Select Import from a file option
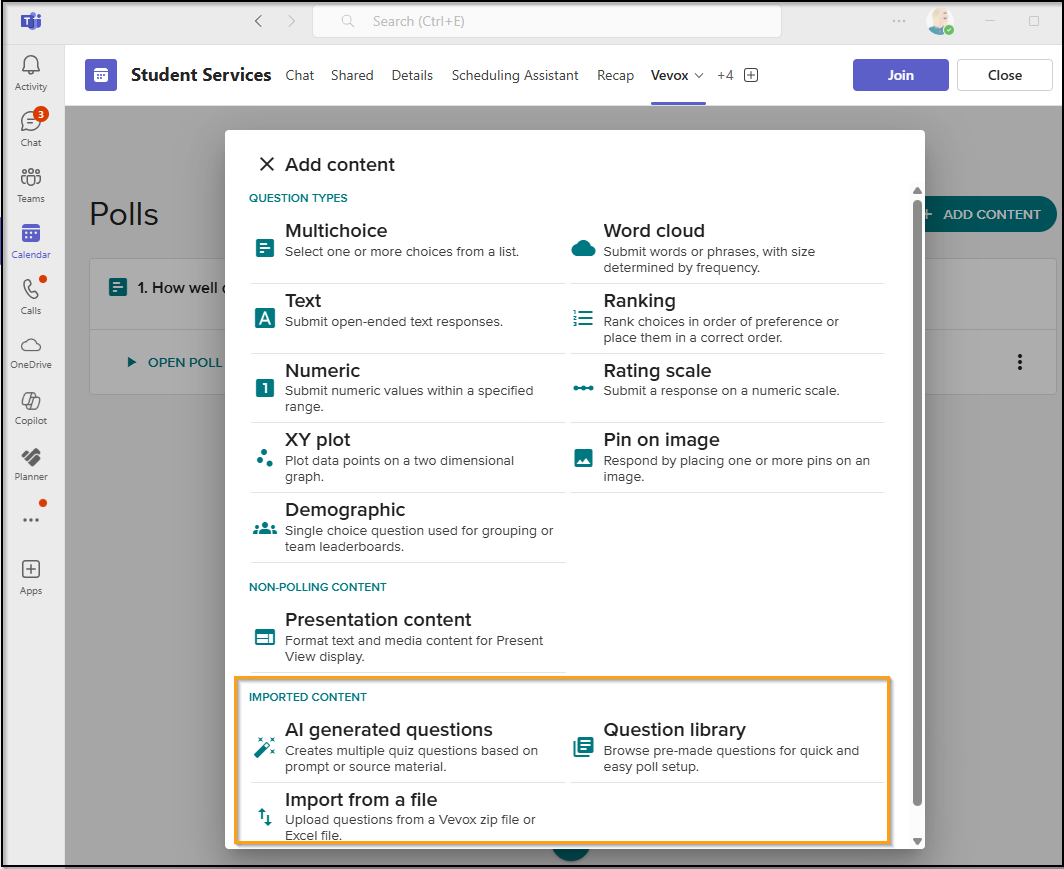The image size is (1064, 869). (408, 816)
